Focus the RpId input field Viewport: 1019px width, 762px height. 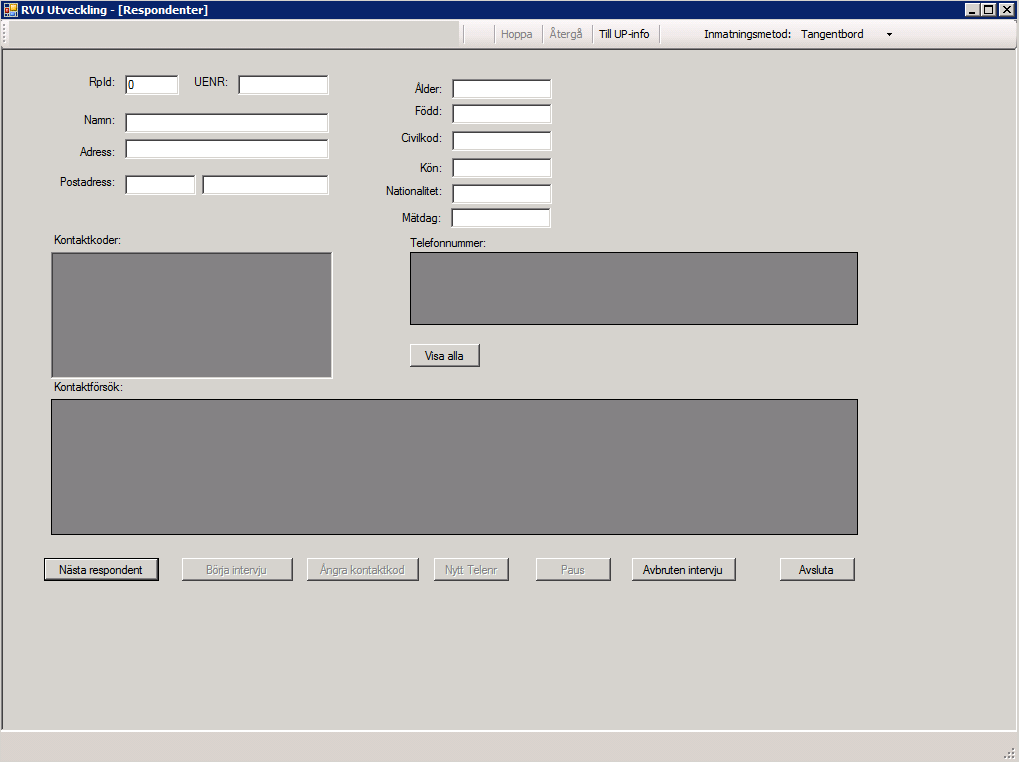click(151, 84)
